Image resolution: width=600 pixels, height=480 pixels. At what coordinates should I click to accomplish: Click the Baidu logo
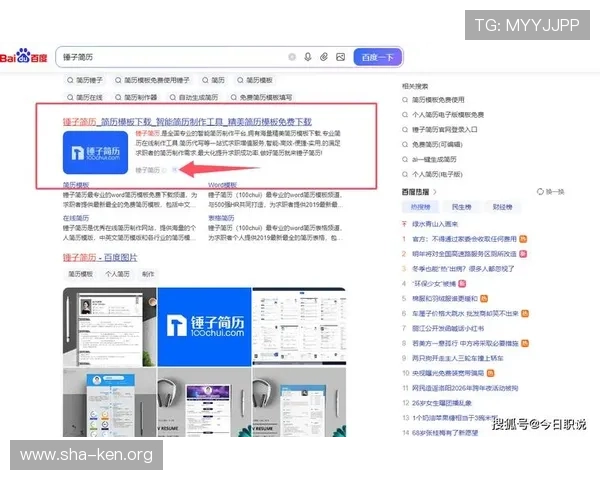coord(24,57)
